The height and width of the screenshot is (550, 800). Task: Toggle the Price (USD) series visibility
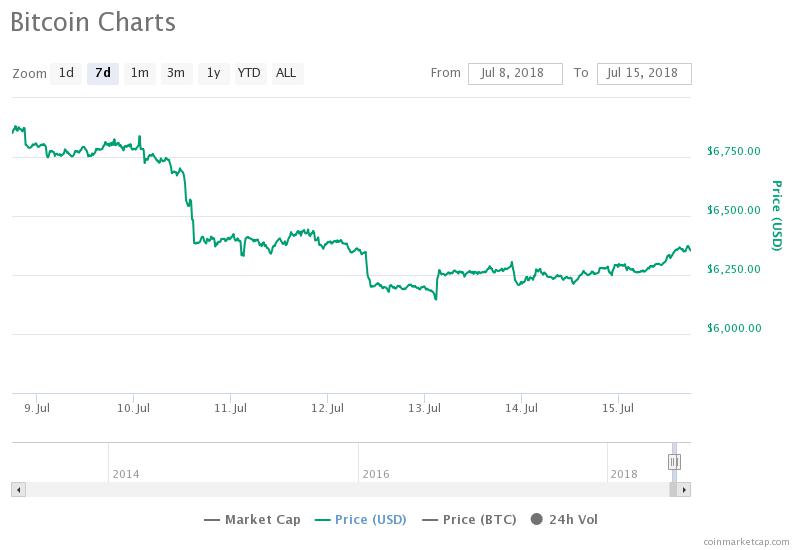click(x=363, y=519)
